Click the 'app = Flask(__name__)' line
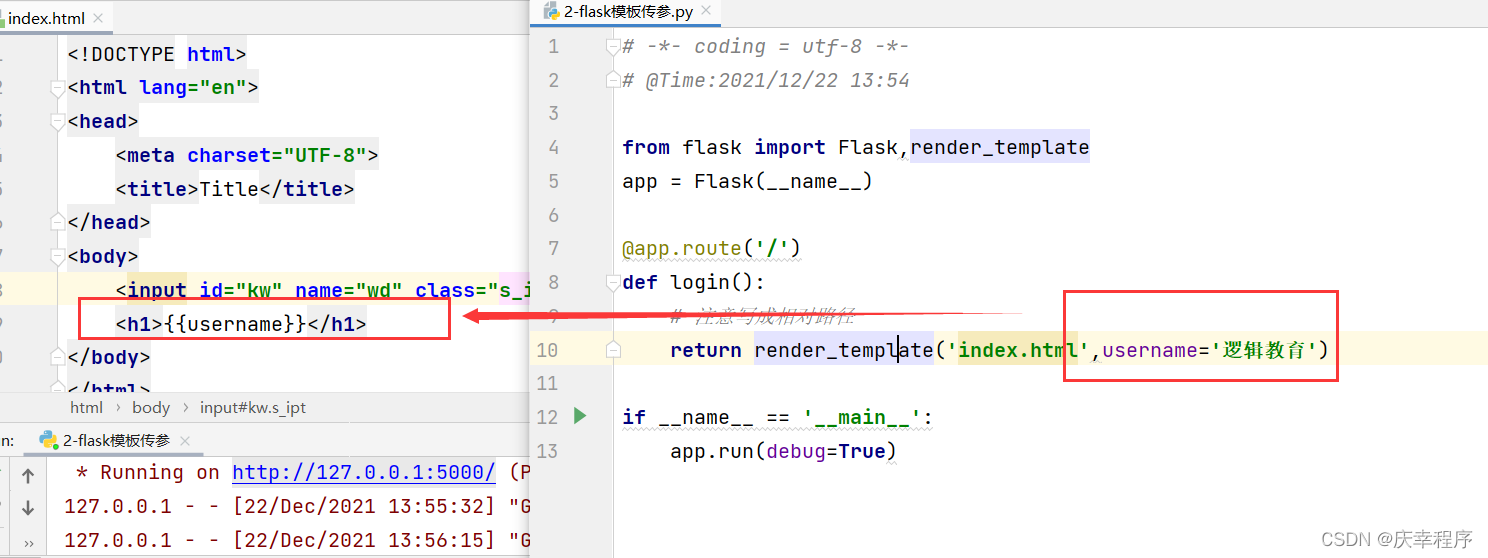1488x558 pixels. 747,181
